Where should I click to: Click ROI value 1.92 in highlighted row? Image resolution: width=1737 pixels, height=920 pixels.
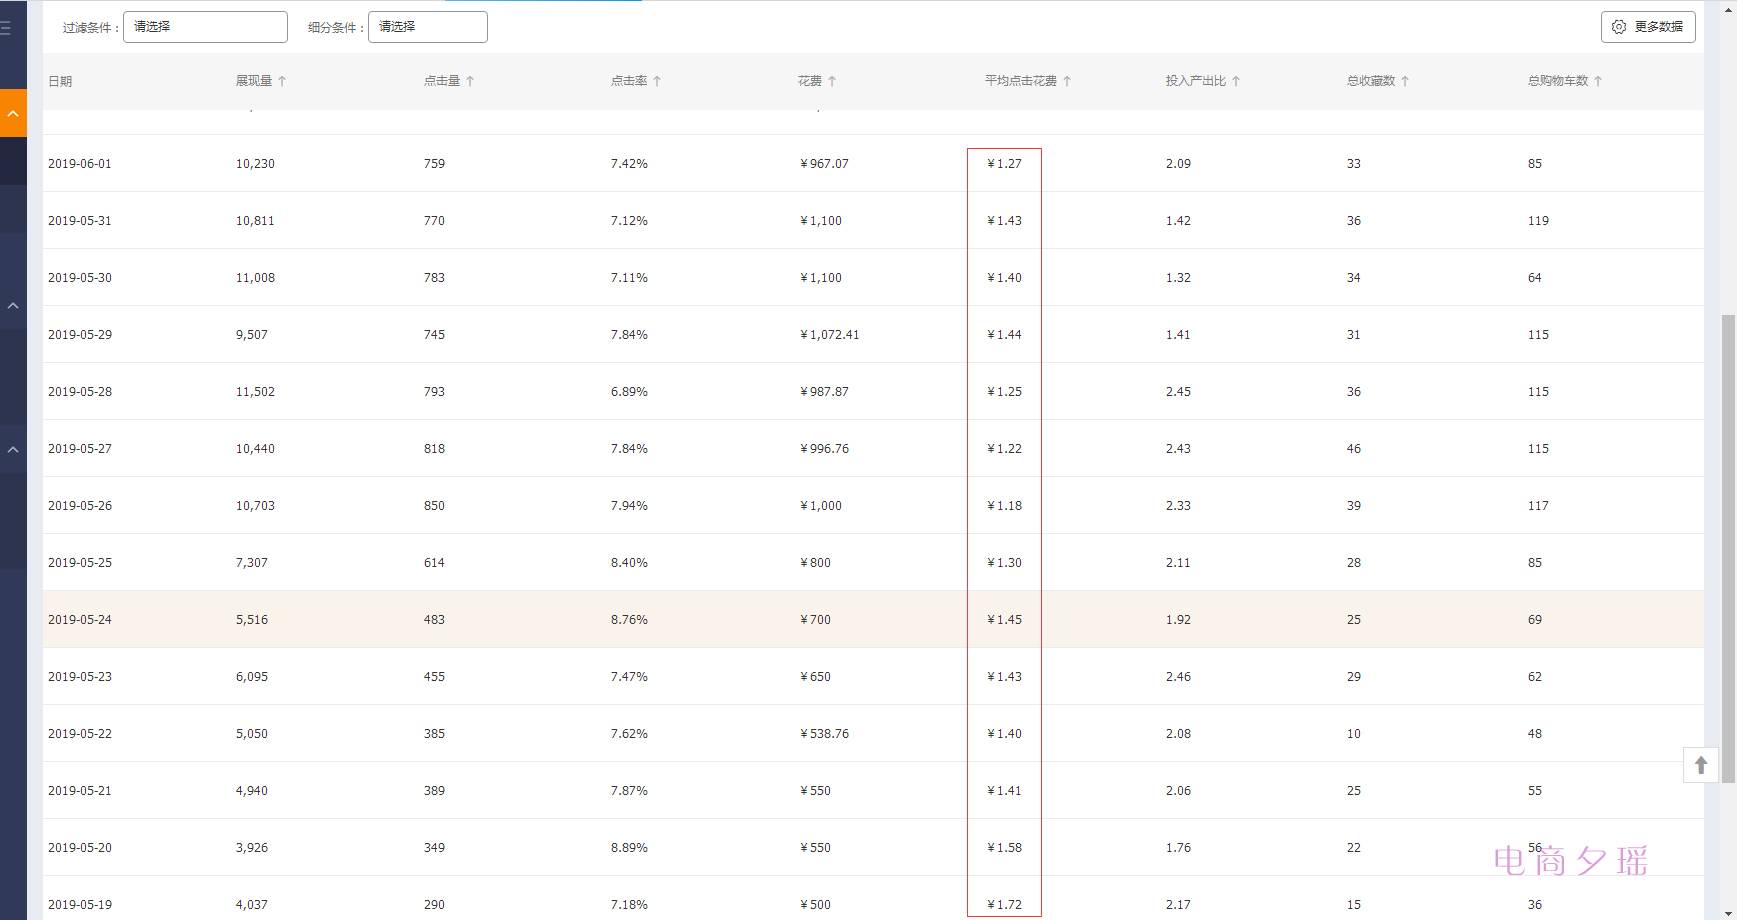point(1178,620)
